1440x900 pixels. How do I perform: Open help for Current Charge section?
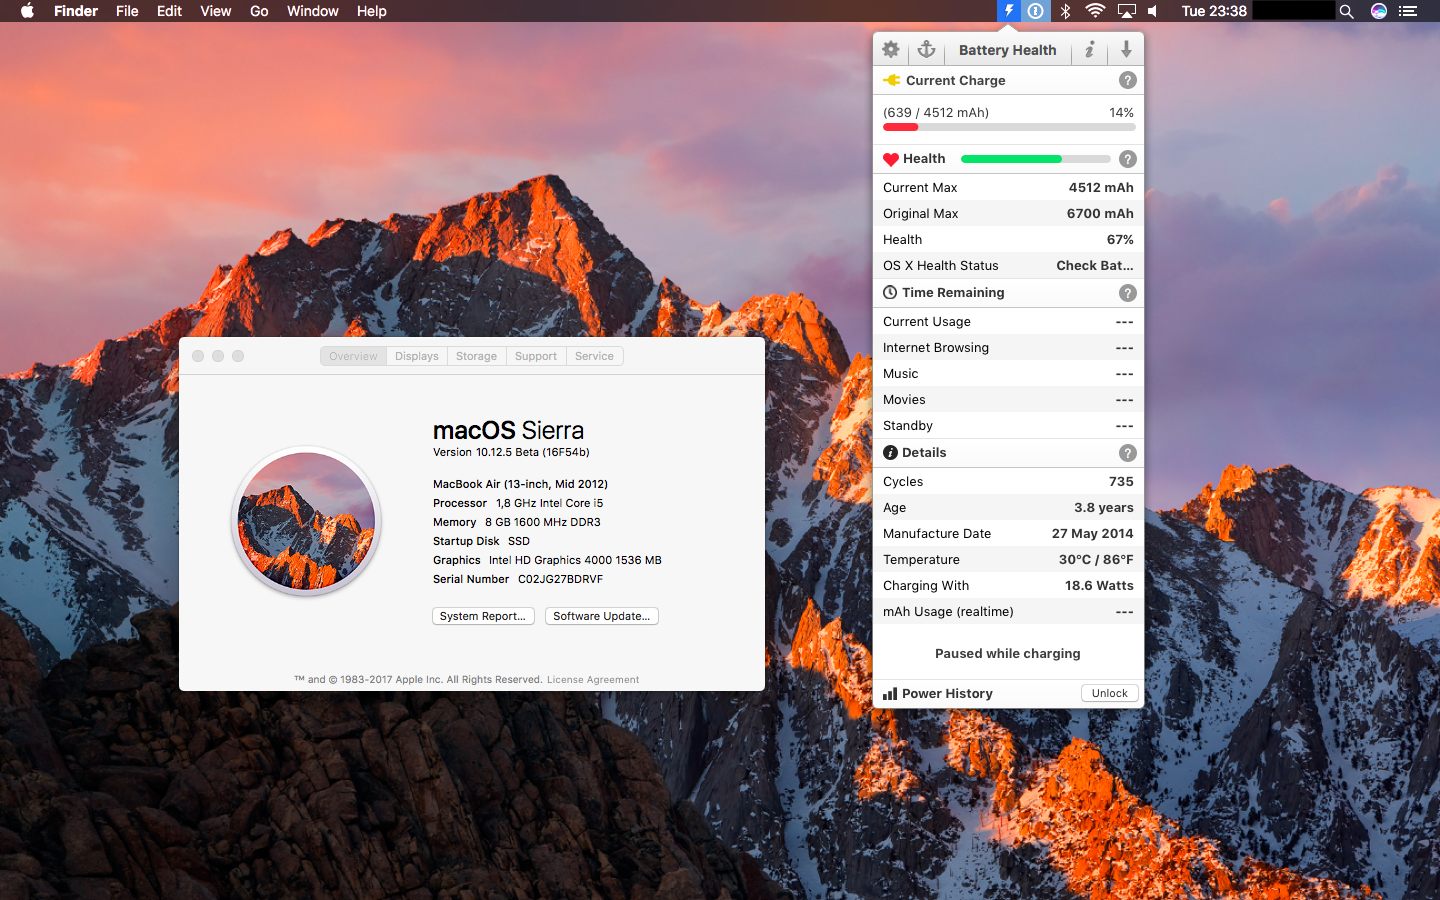1127,80
